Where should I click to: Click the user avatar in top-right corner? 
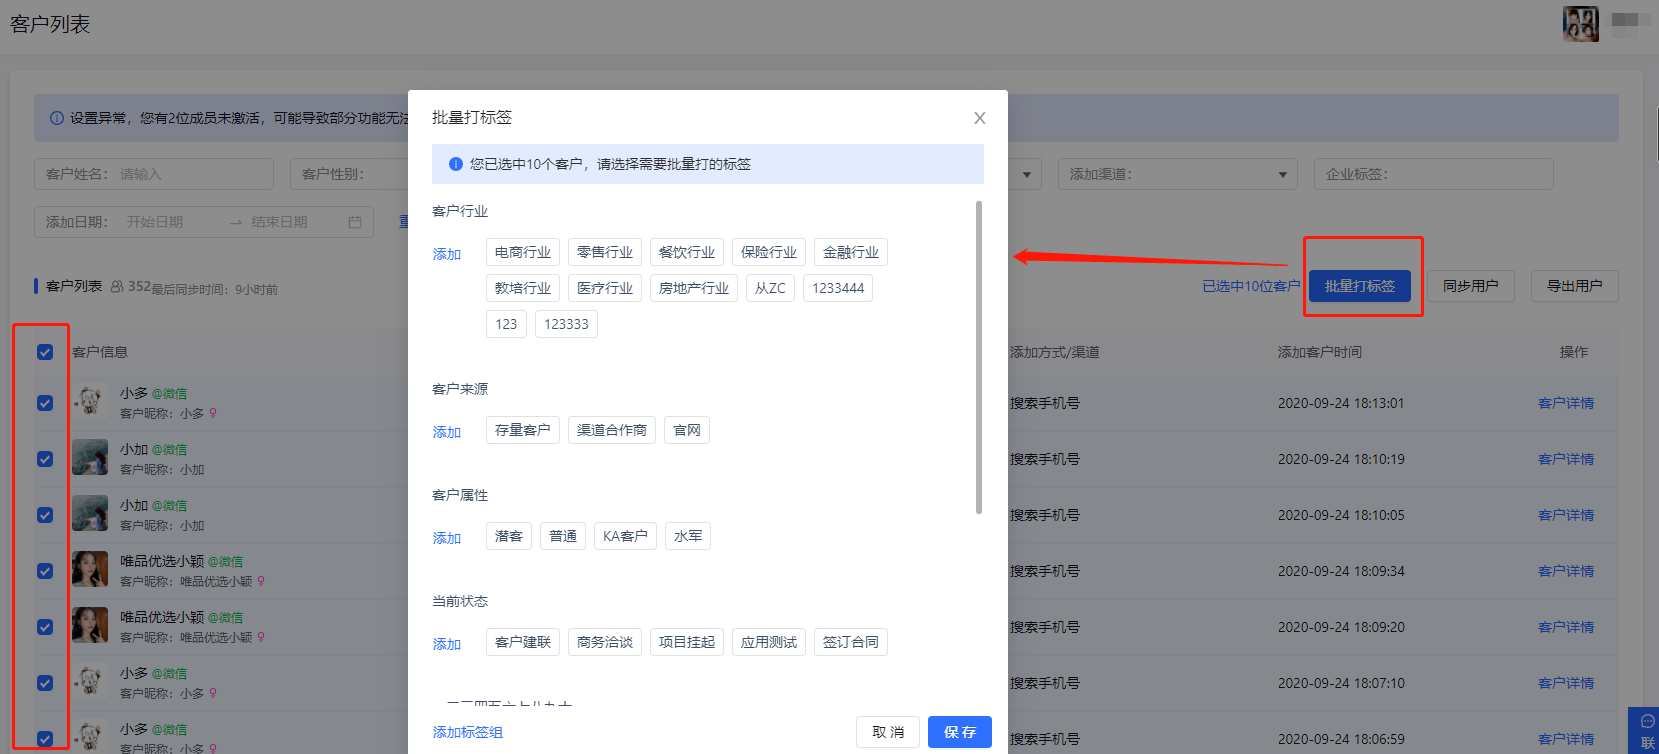[x=1580, y=23]
